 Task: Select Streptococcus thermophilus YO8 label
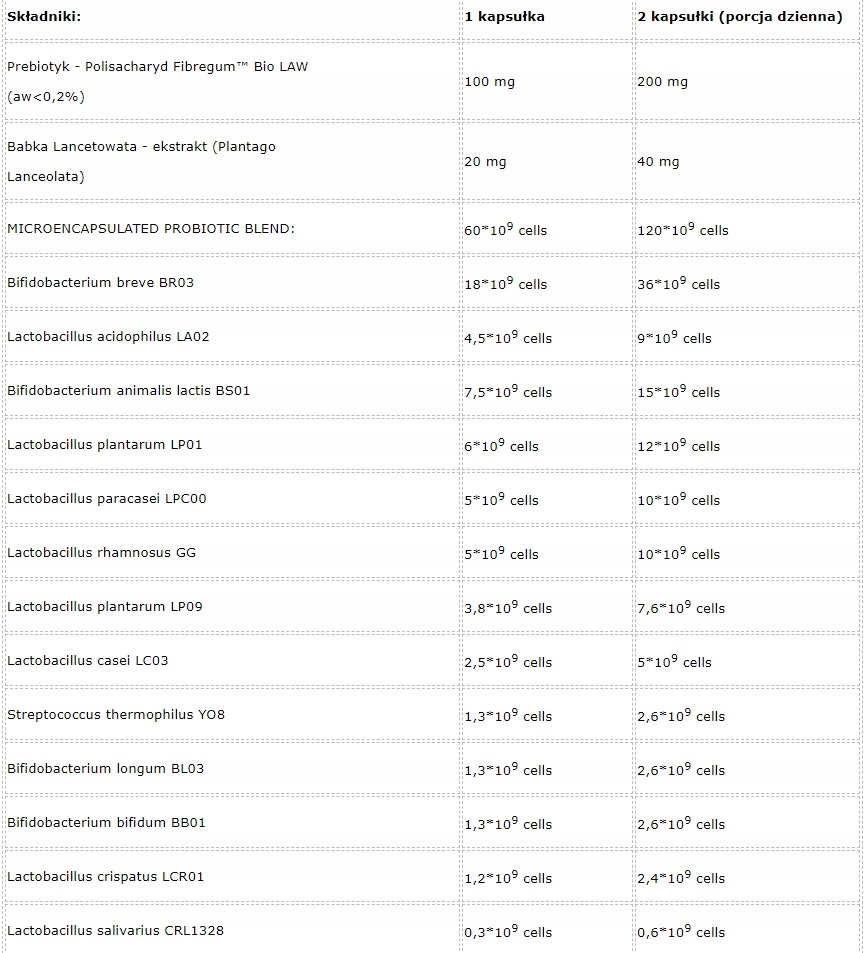pos(116,715)
